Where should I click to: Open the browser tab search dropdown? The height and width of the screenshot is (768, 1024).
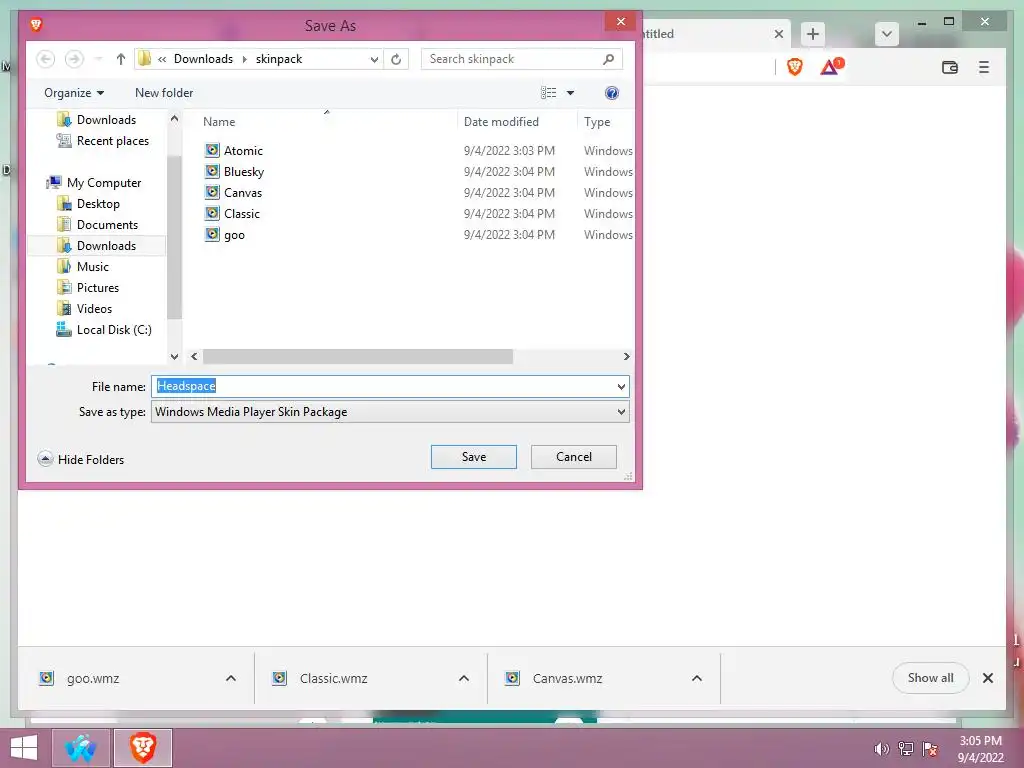(886, 34)
